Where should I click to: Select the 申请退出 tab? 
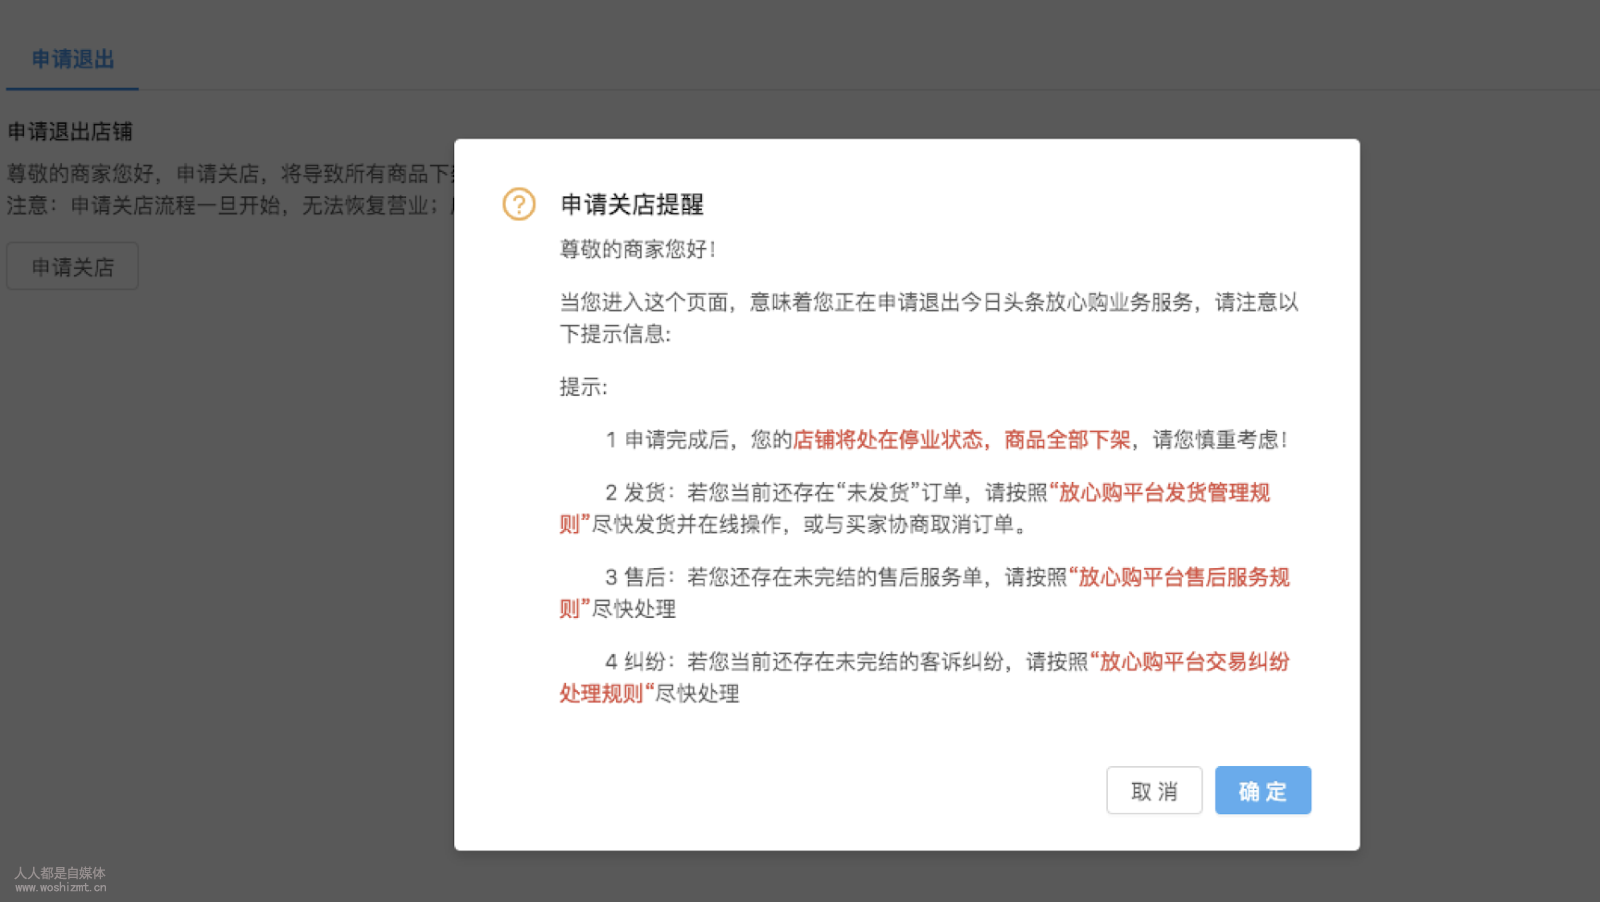(72, 59)
